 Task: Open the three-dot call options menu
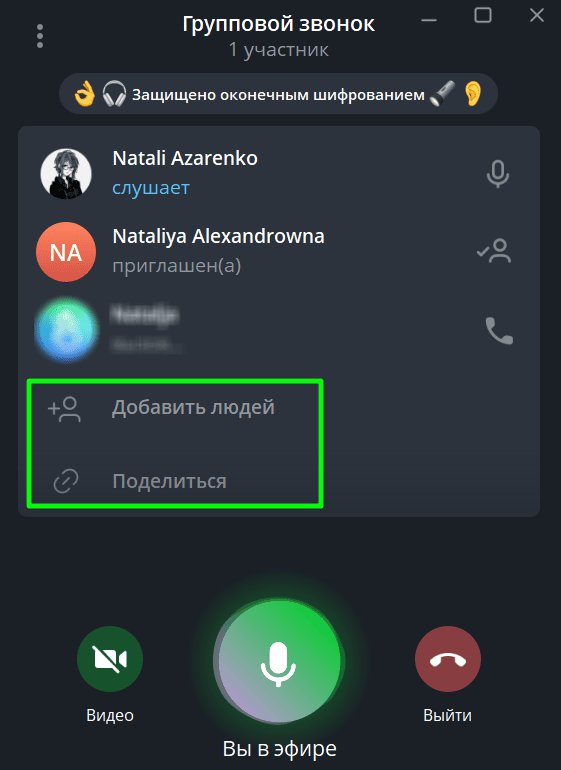tap(40, 36)
